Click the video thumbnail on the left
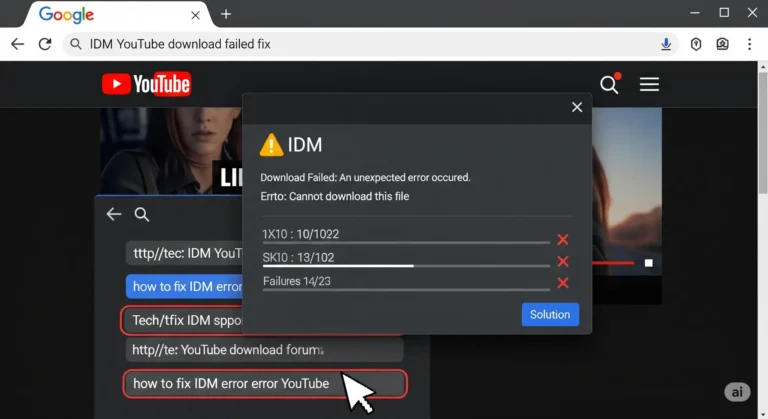 click(x=171, y=151)
